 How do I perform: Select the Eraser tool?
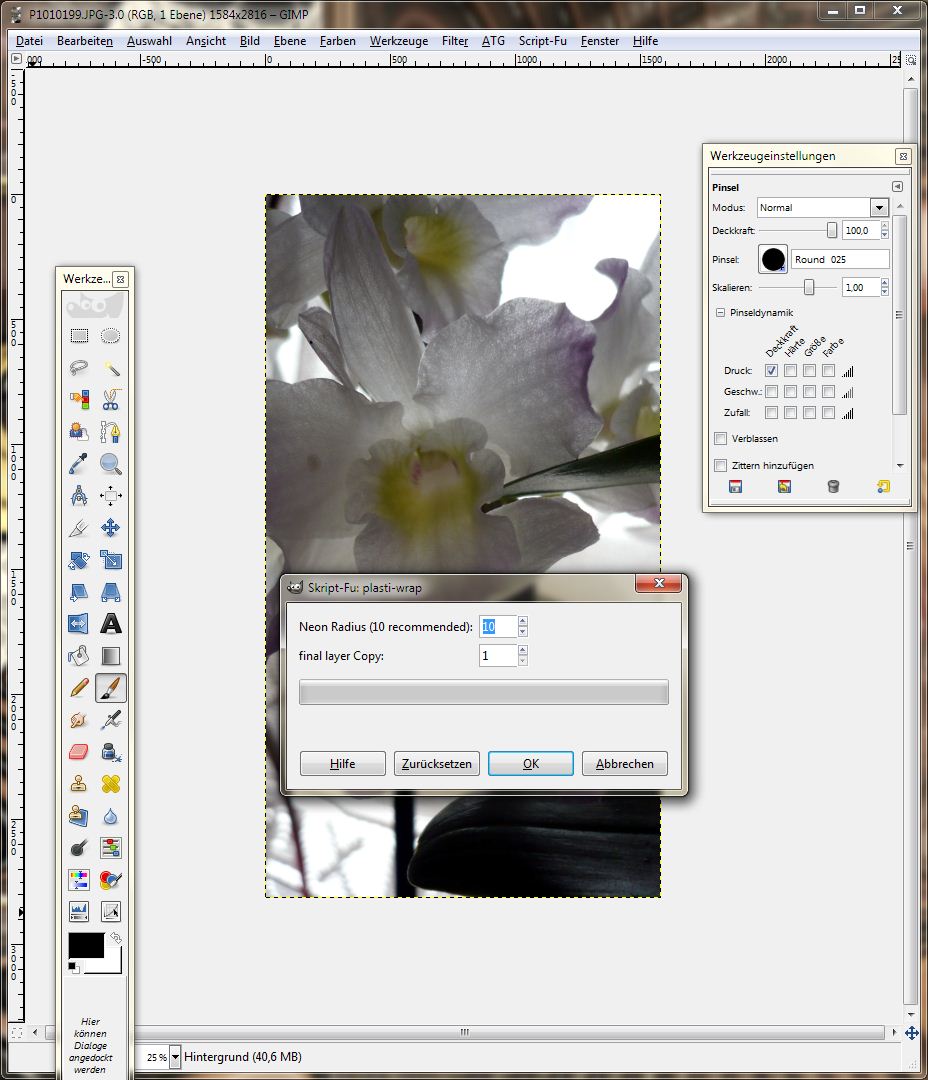click(79, 752)
